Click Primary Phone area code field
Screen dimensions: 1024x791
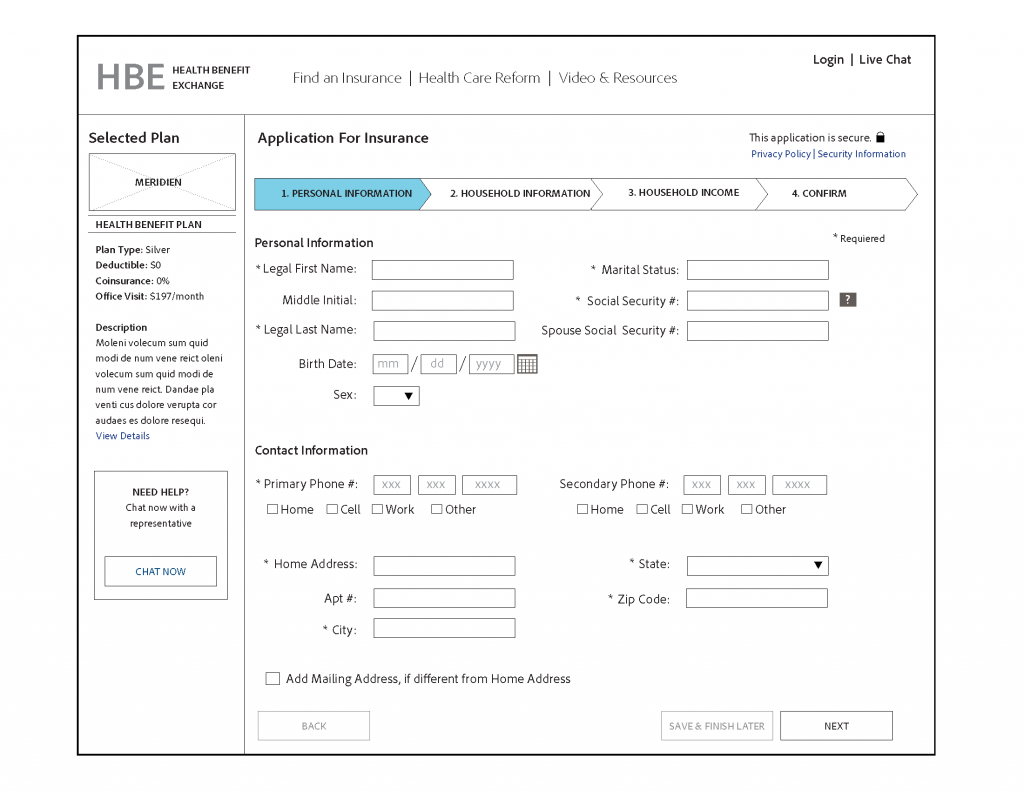pos(392,485)
